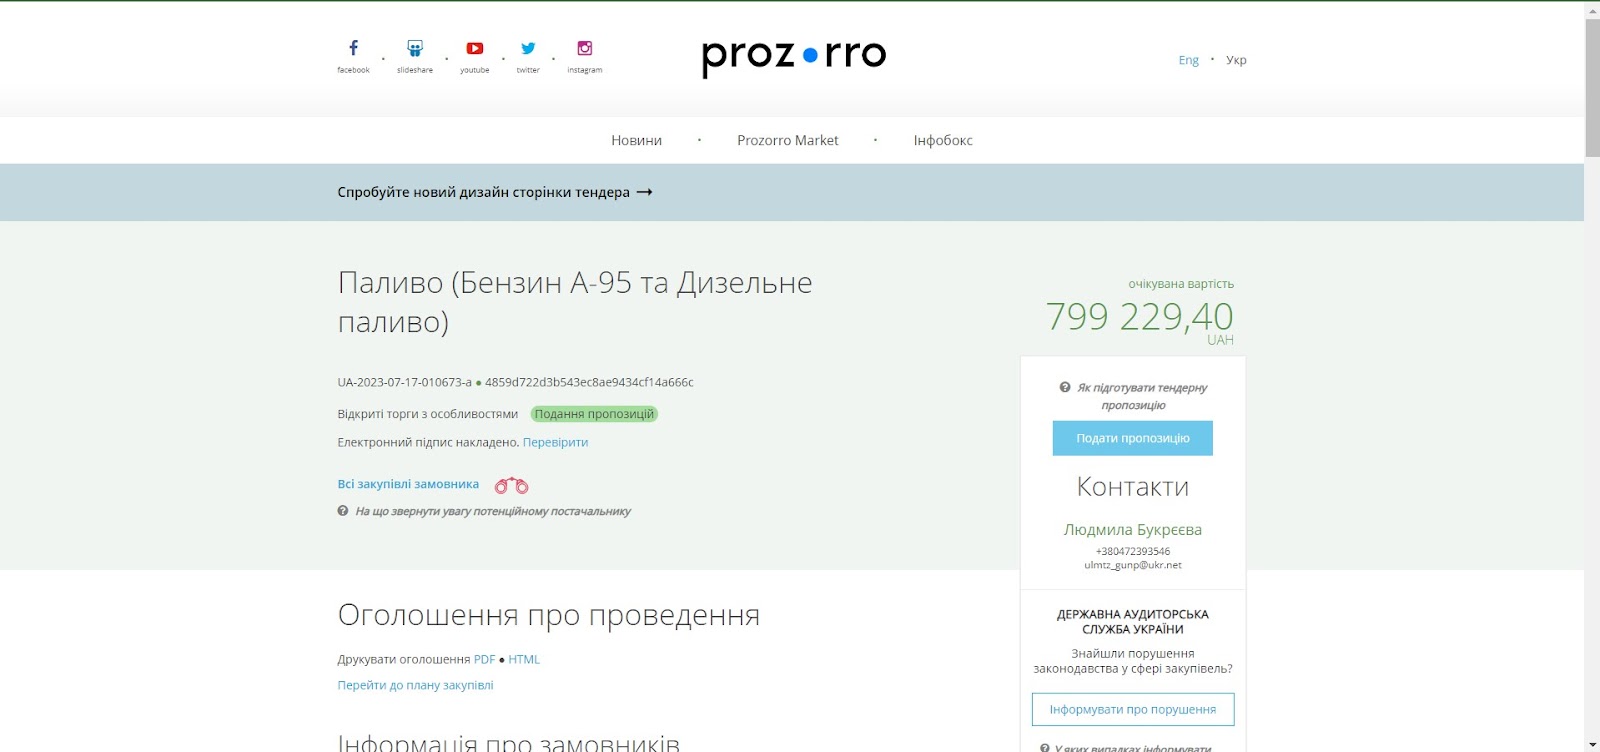Select tender ID UA-2023-07-17-010673-a
This screenshot has height=752, width=1600.
click(404, 382)
